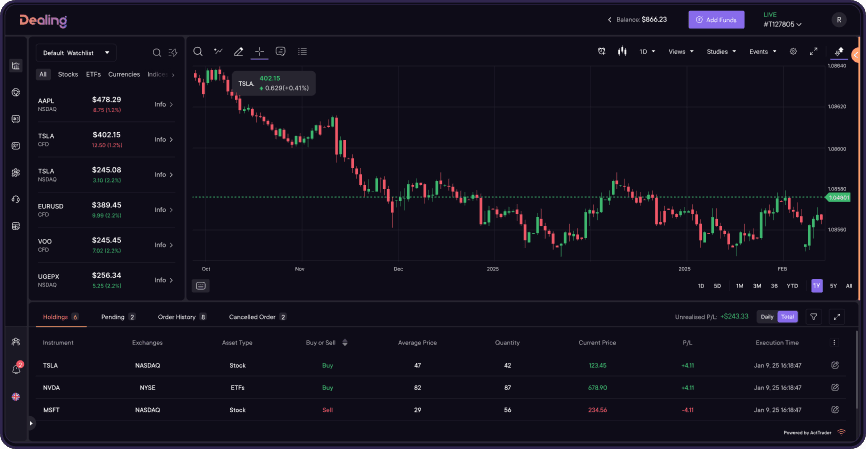Image resolution: width=866 pixels, height=449 pixels.
Task: Switch chart range to YTD
Action: coord(792,286)
